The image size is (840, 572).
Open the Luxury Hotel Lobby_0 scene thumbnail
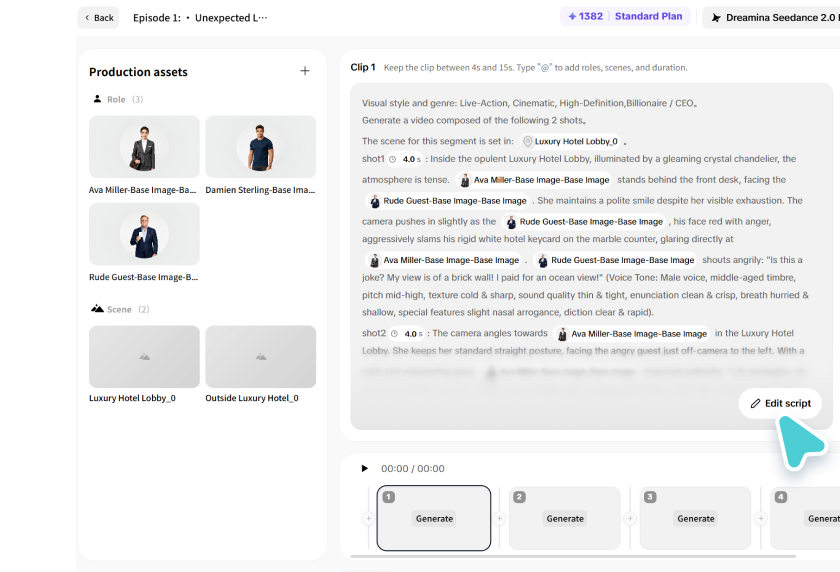(x=144, y=357)
